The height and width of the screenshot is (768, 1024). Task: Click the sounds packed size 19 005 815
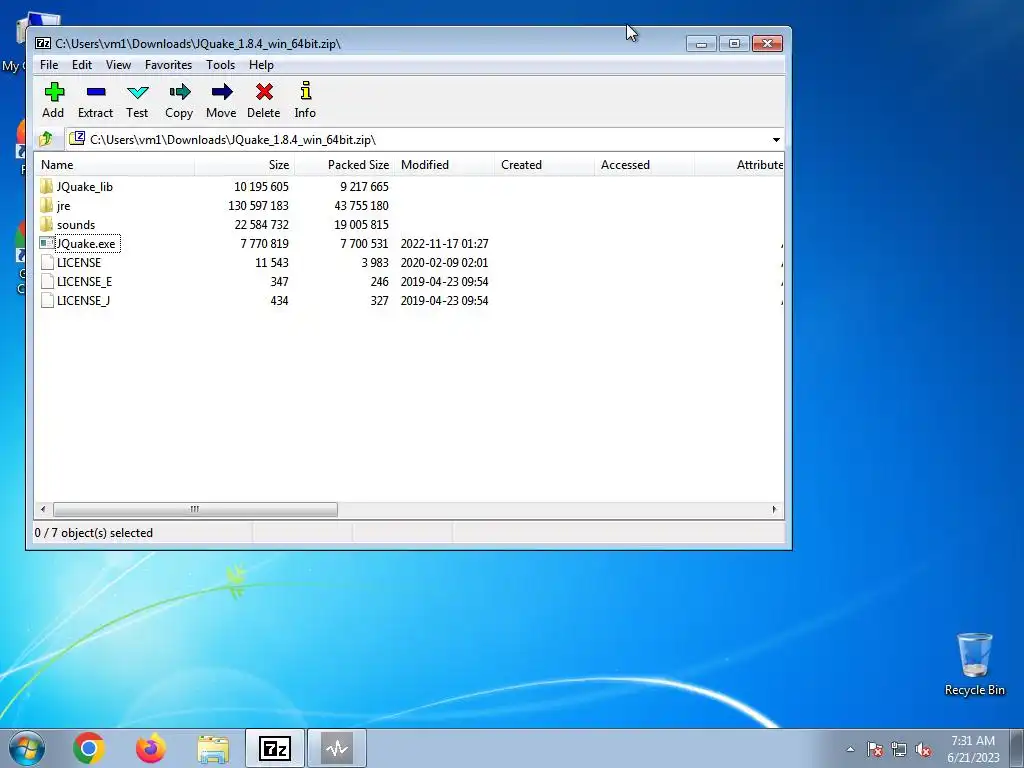pyautogui.click(x=361, y=225)
